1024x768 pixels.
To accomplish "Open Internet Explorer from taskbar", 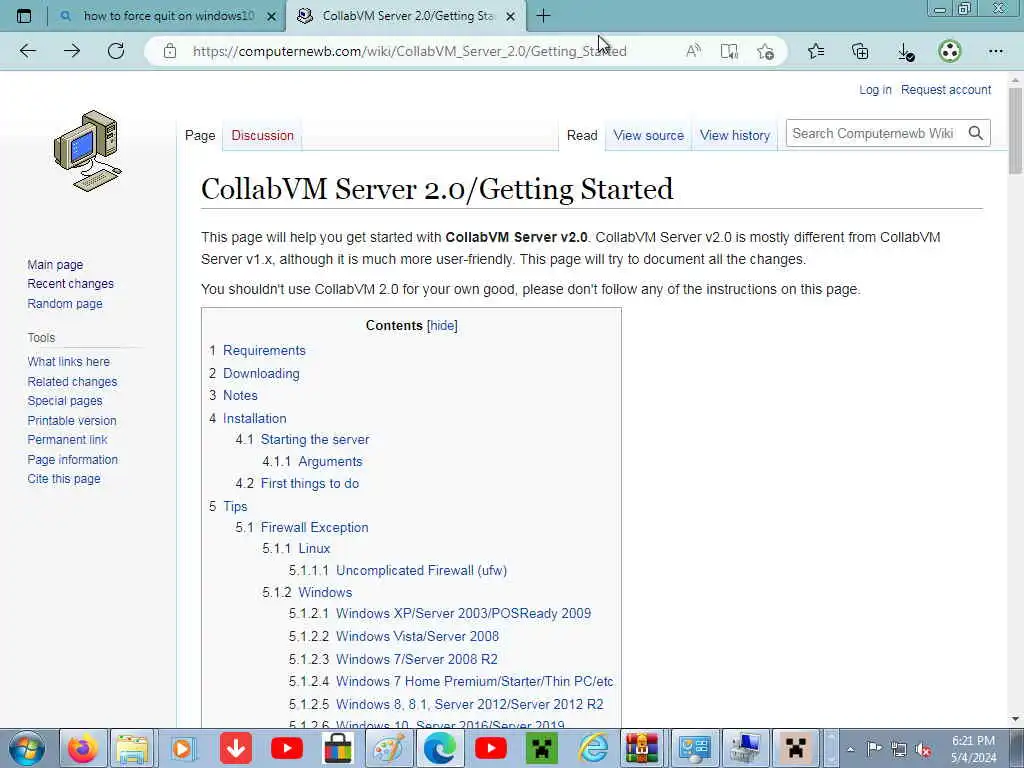I will click(593, 748).
